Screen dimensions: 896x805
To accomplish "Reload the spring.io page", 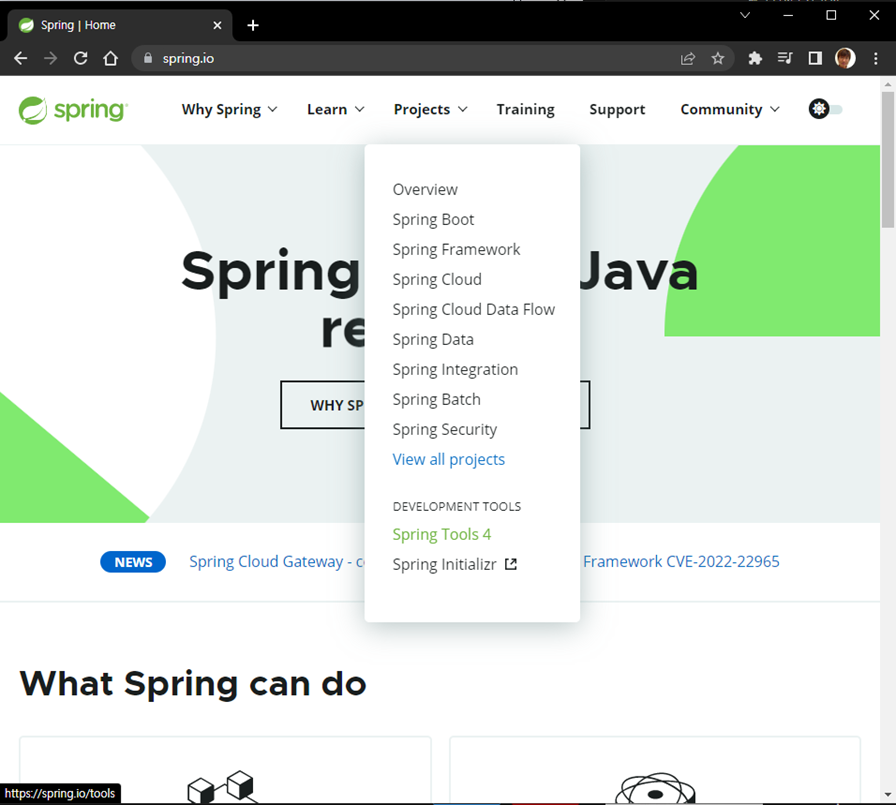I will 81,58.
